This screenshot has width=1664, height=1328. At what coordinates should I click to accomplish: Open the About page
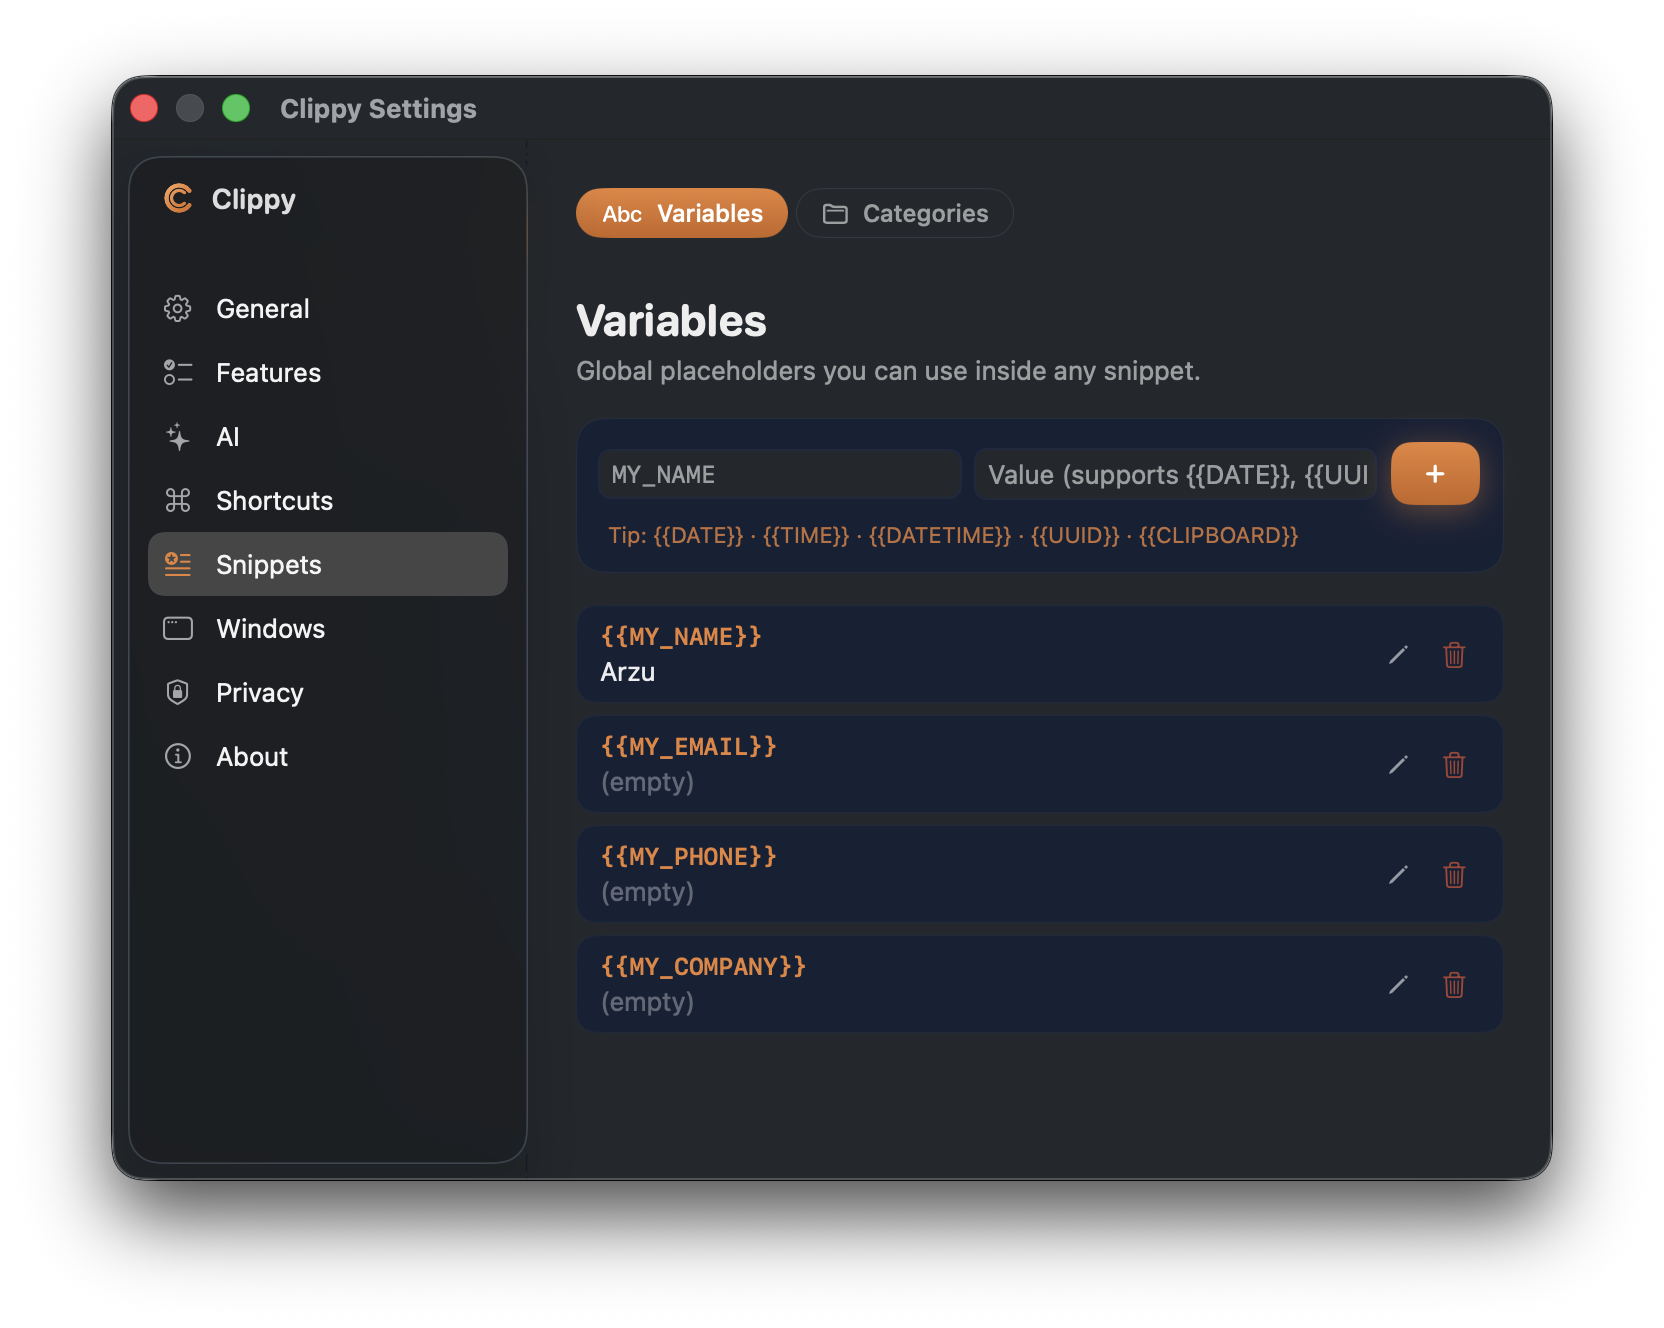(x=328, y=756)
